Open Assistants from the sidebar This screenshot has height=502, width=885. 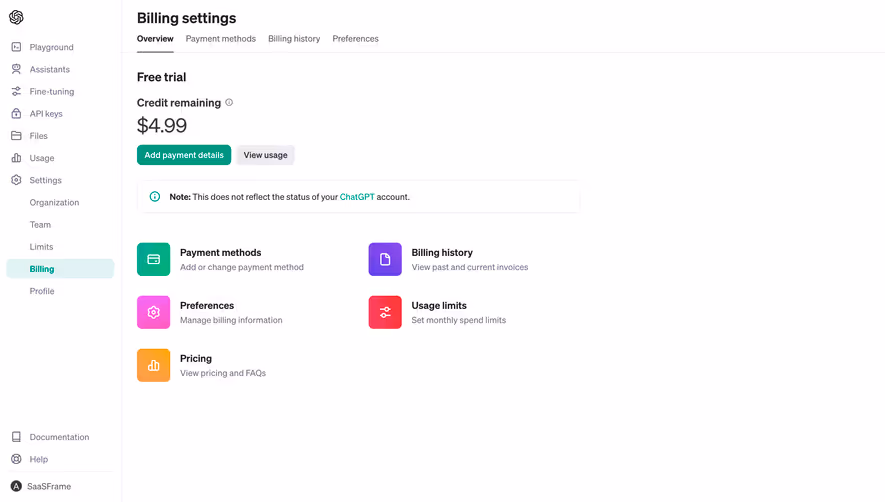[50, 69]
